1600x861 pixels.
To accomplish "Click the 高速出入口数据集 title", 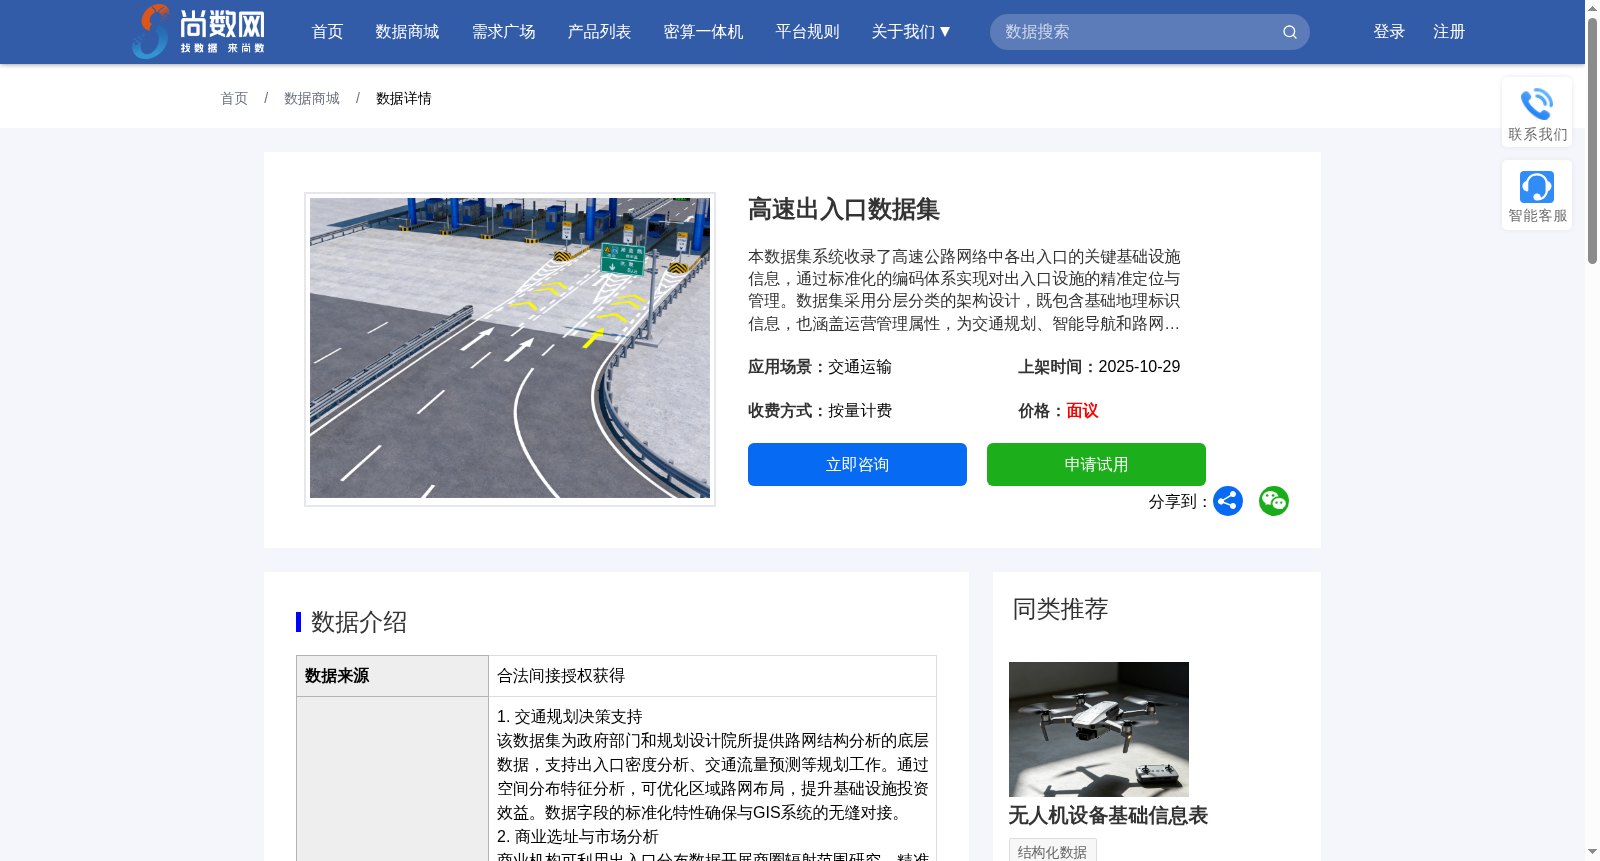I will click(844, 209).
